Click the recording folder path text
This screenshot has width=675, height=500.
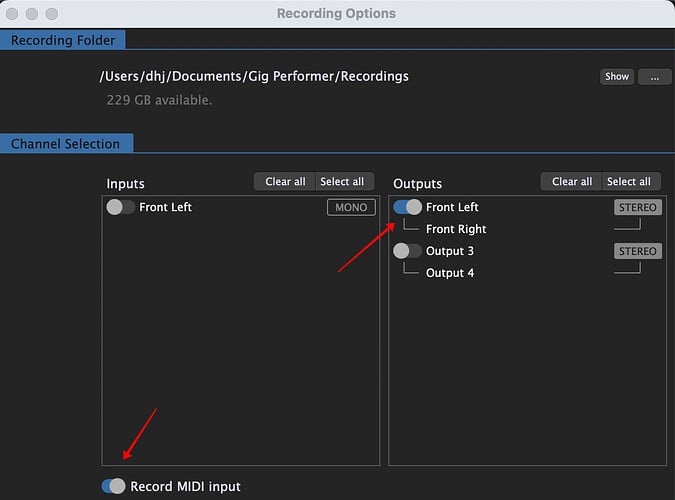pyautogui.click(x=253, y=76)
